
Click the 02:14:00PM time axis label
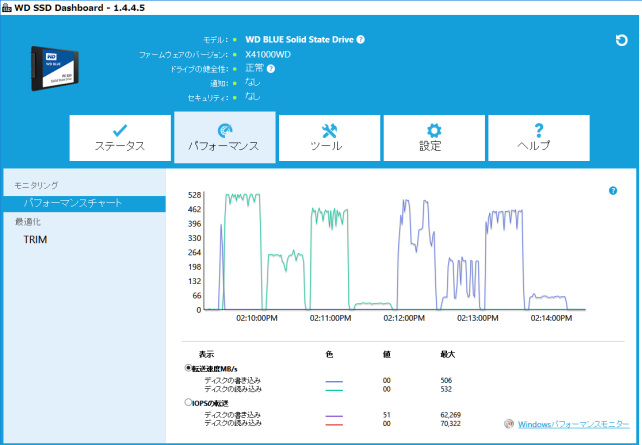click(552, 318)
